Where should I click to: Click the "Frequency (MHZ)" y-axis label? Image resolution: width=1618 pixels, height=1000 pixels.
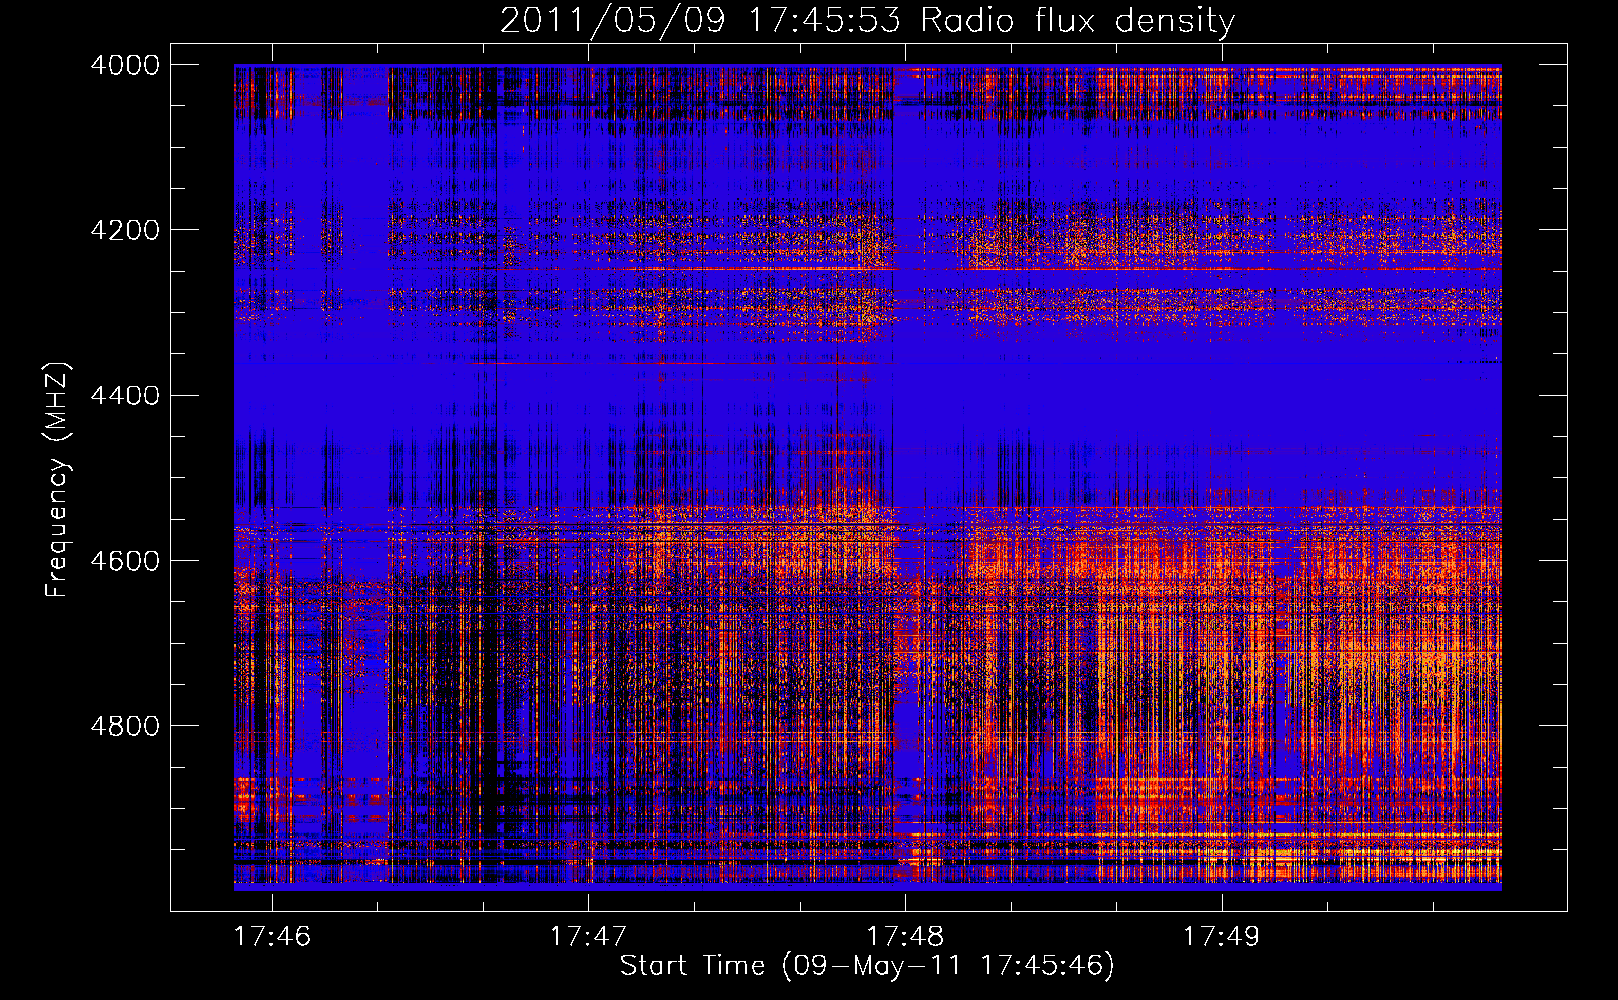coord(57,480)
